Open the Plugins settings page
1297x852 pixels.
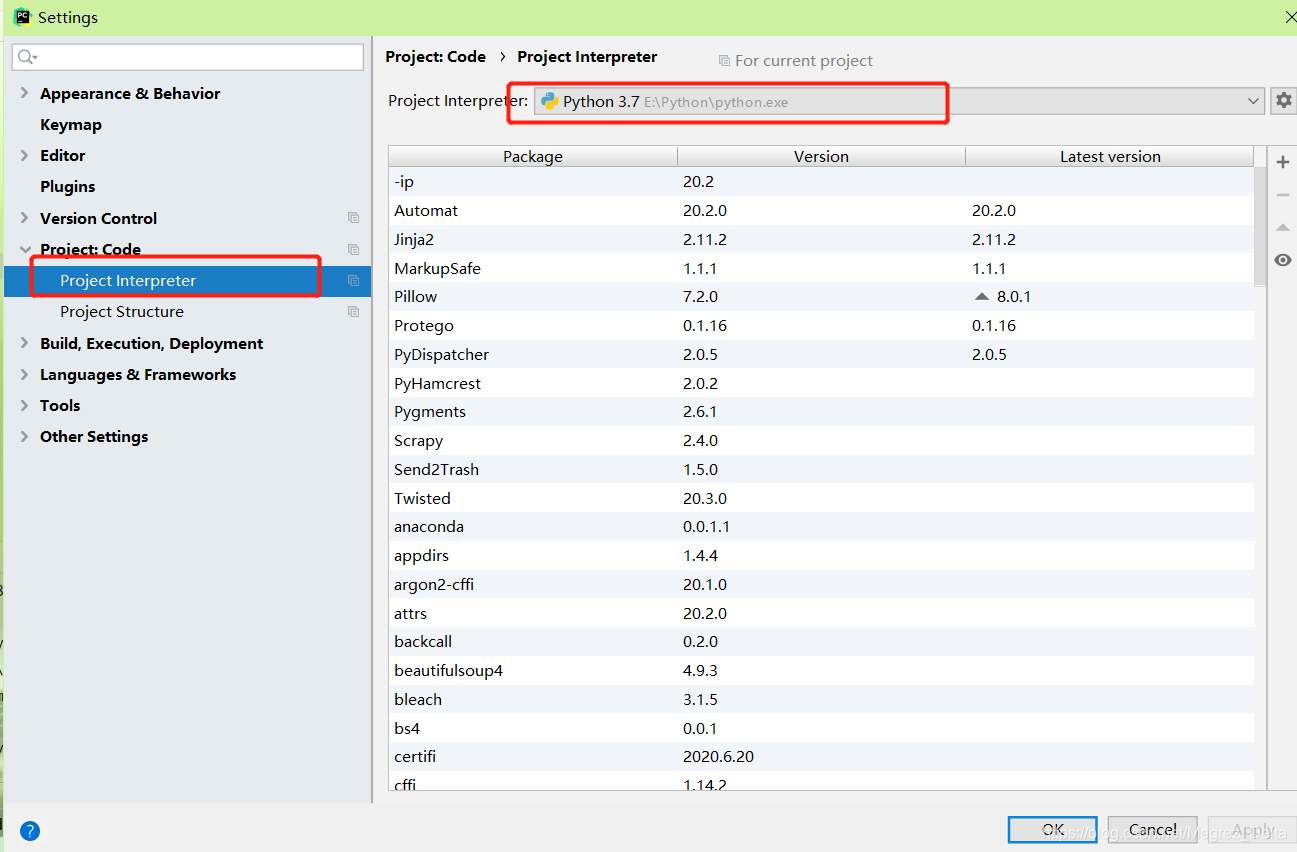click(68, 186)
